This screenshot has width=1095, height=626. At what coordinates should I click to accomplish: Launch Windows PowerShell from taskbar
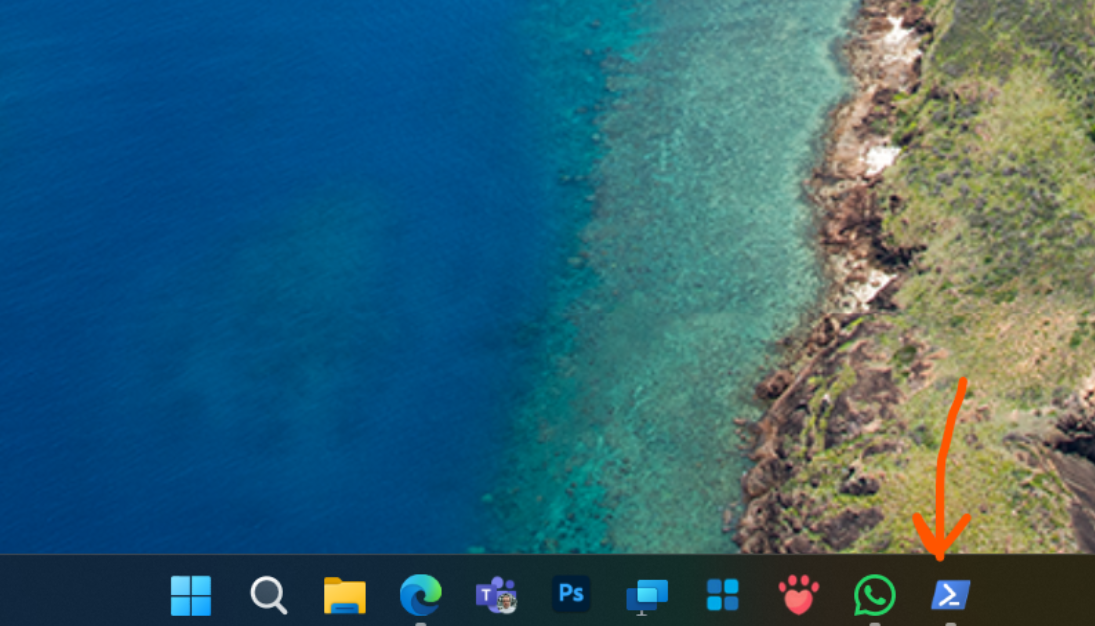[x=950, y=595]
